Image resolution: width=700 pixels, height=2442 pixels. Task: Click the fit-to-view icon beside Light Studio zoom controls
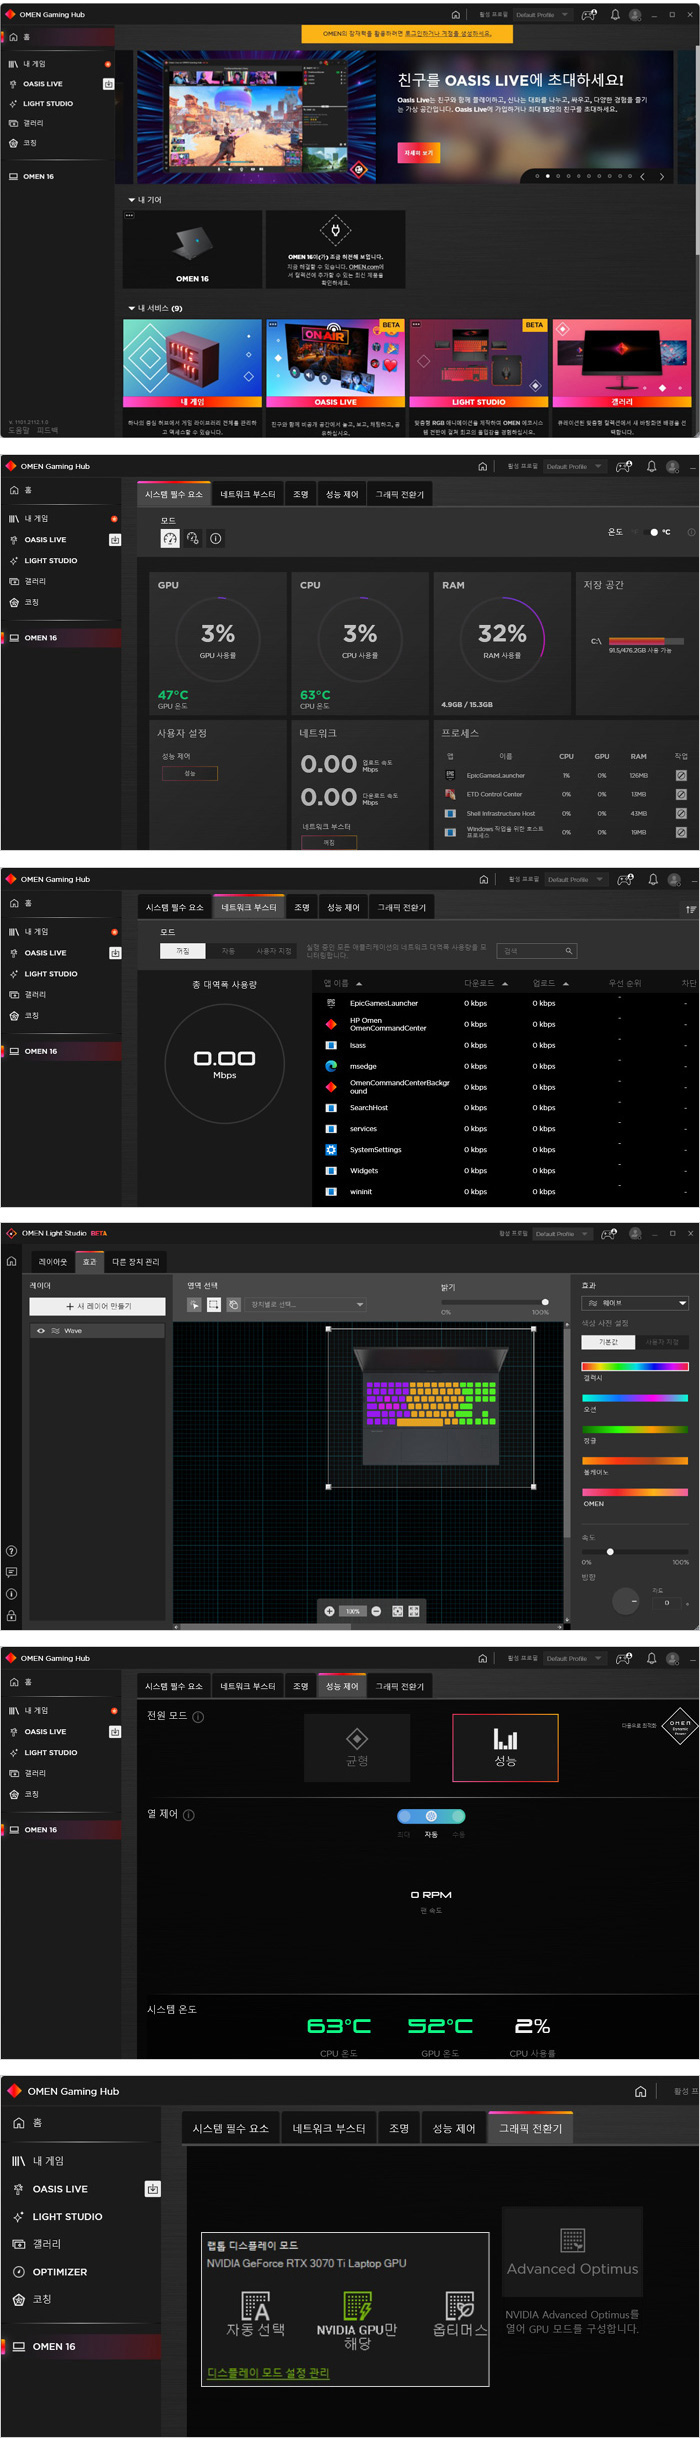click(397, 1611)
